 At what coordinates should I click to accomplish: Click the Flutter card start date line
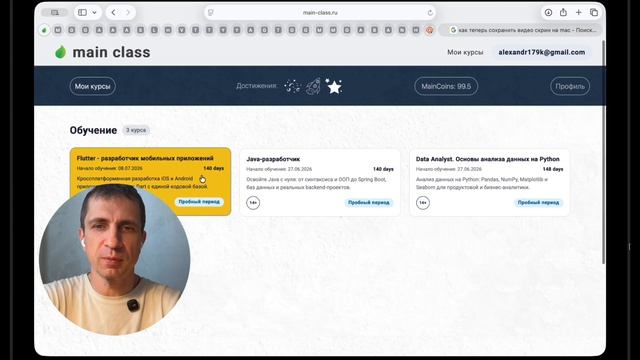tap(109, 168)
